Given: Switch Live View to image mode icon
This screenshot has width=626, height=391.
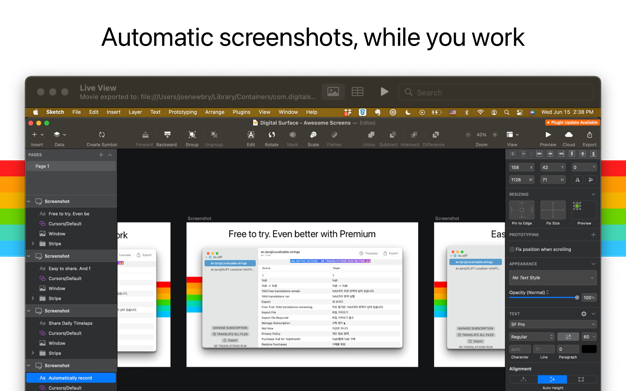Looking at the screenshot, I should [x=333, y=92].
